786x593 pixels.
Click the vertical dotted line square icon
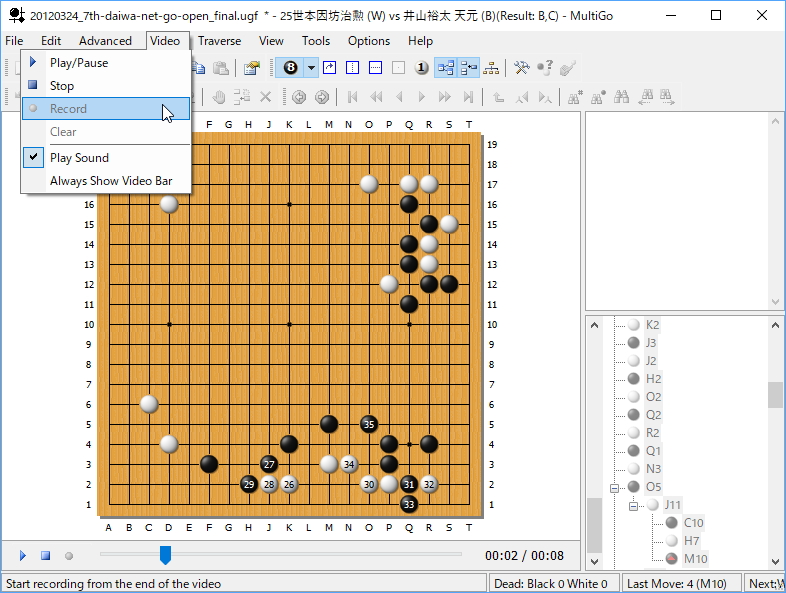pyautogui.click(x=352, y=68)
